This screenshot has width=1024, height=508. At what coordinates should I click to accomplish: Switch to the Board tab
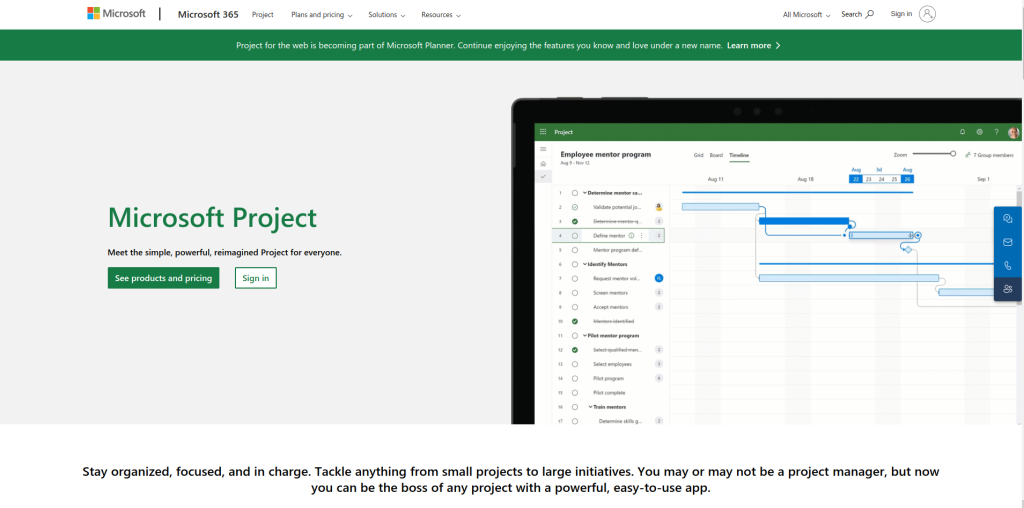(716, 155)
